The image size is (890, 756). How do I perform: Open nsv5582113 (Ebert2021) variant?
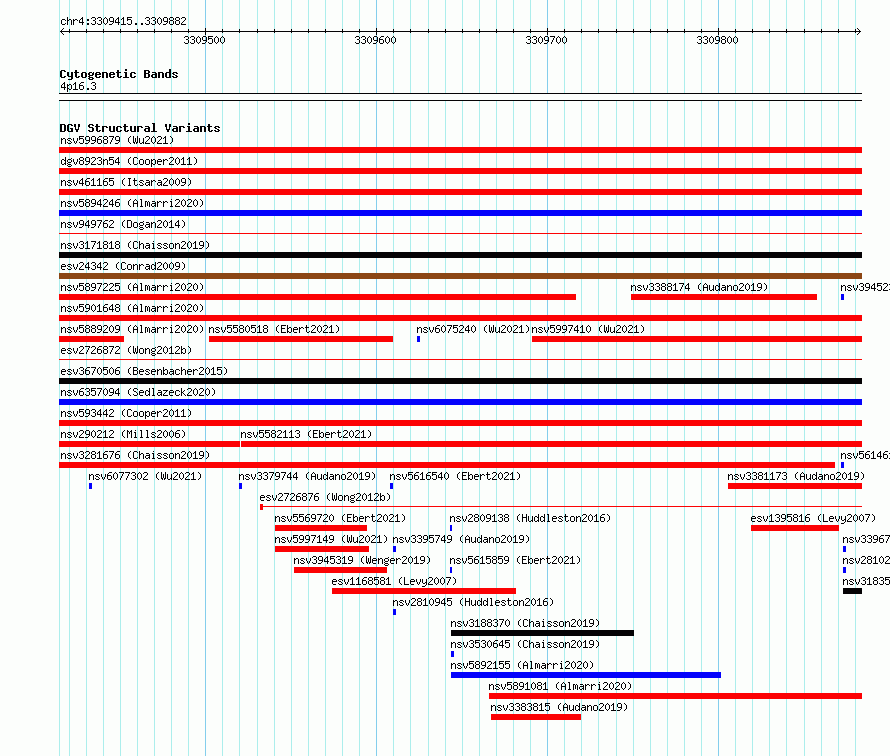point(306,434)
